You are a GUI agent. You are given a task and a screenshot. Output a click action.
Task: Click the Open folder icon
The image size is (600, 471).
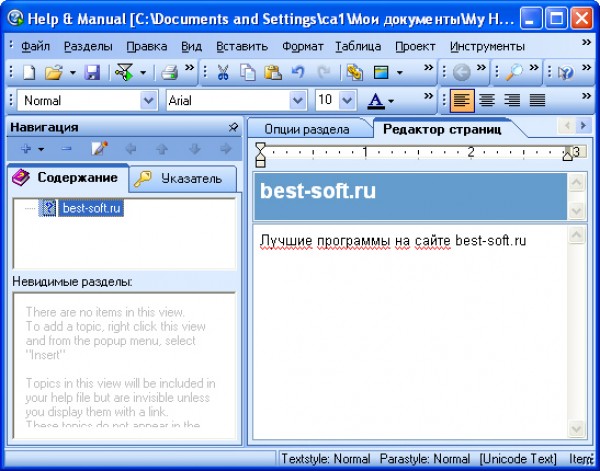54,72
